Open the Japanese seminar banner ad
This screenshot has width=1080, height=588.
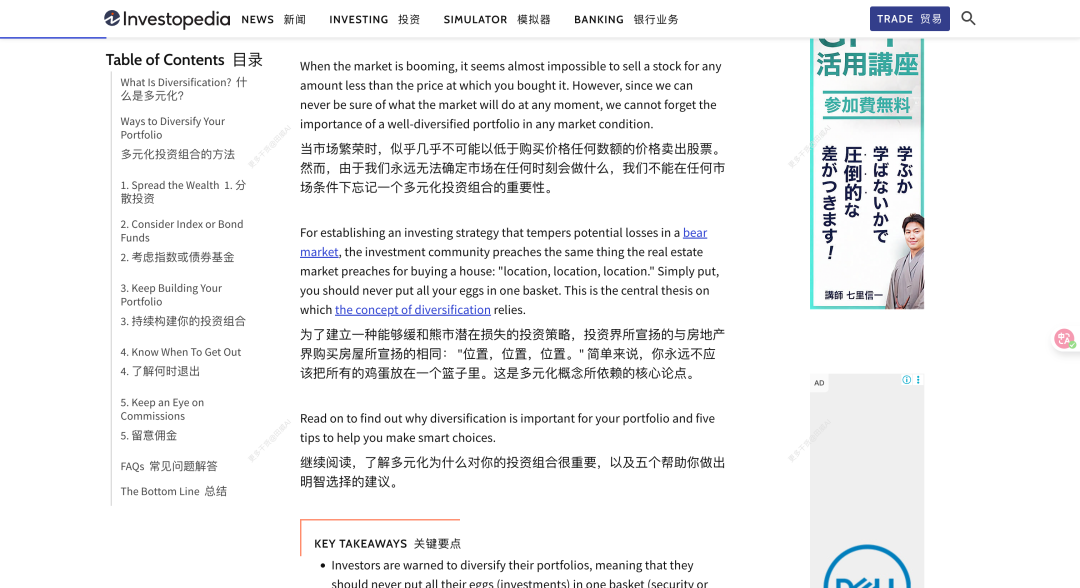pos(867,174)
